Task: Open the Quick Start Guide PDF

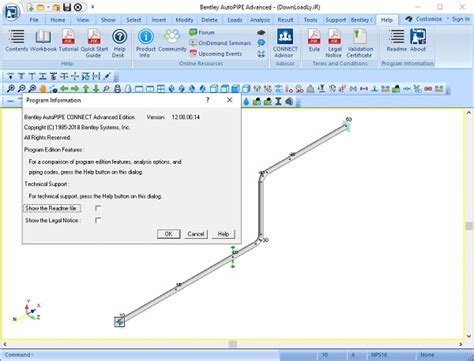Action: click(x=94, y=43)
